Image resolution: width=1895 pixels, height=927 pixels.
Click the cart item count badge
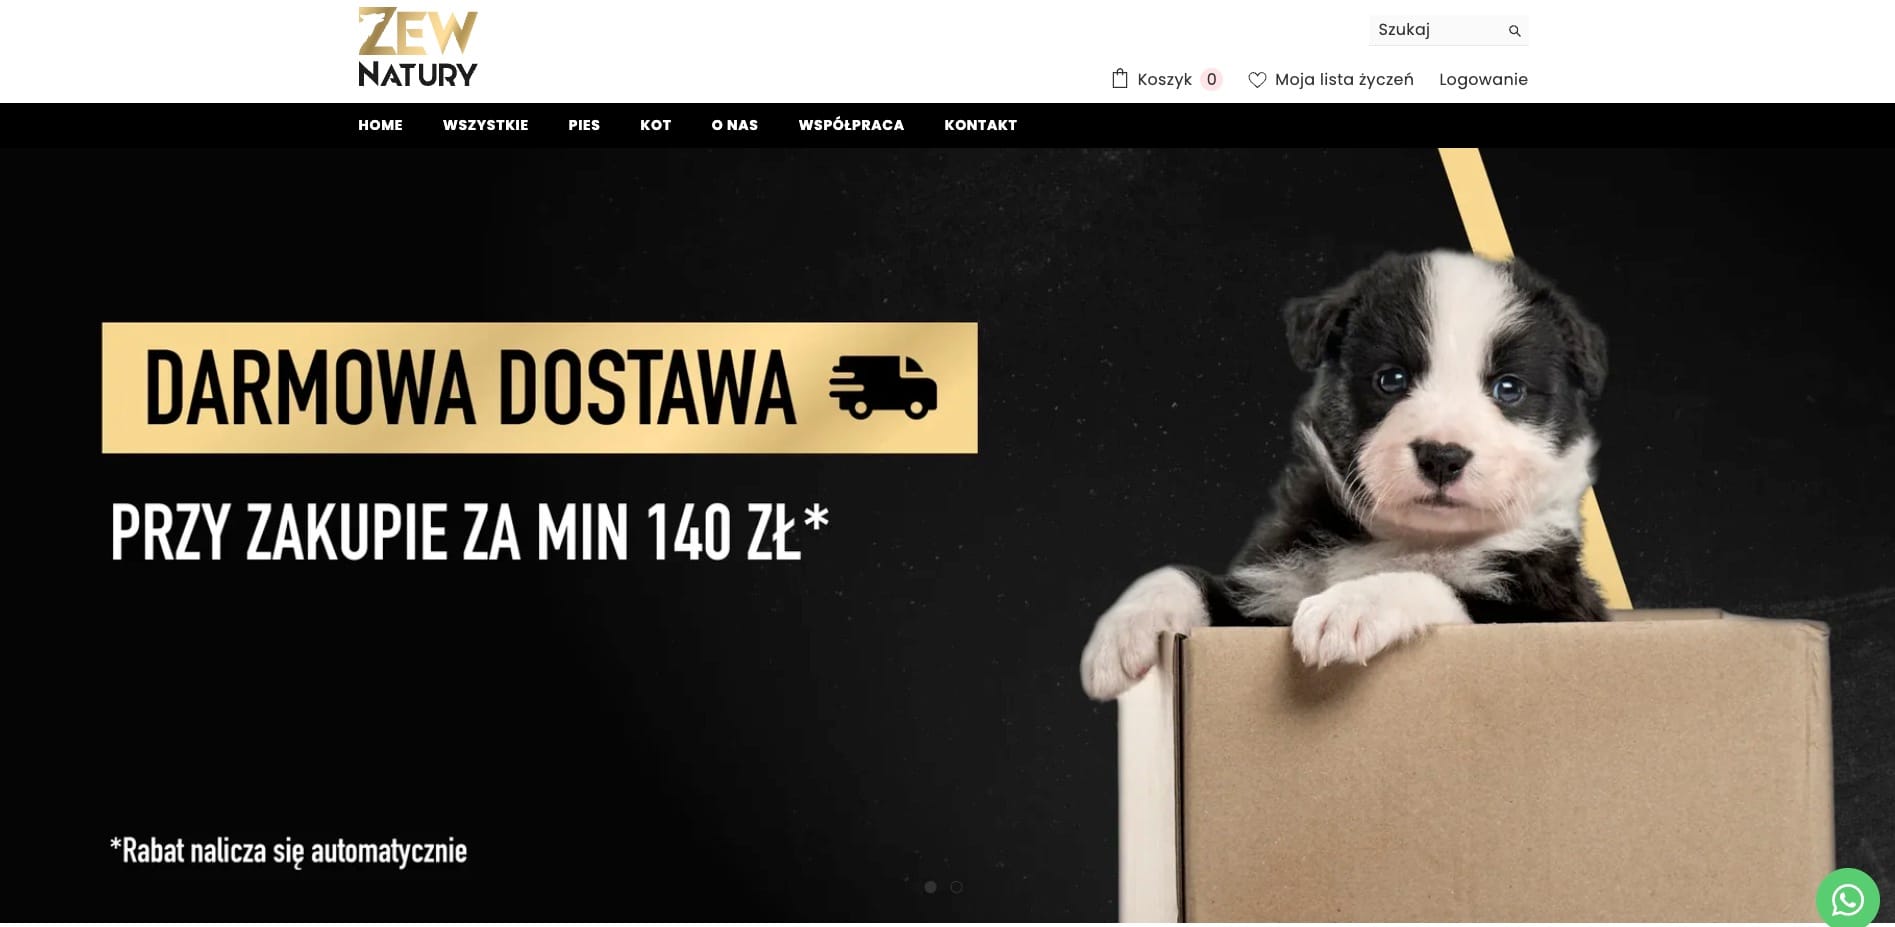pyautogui.click(x=1211, y=79)
